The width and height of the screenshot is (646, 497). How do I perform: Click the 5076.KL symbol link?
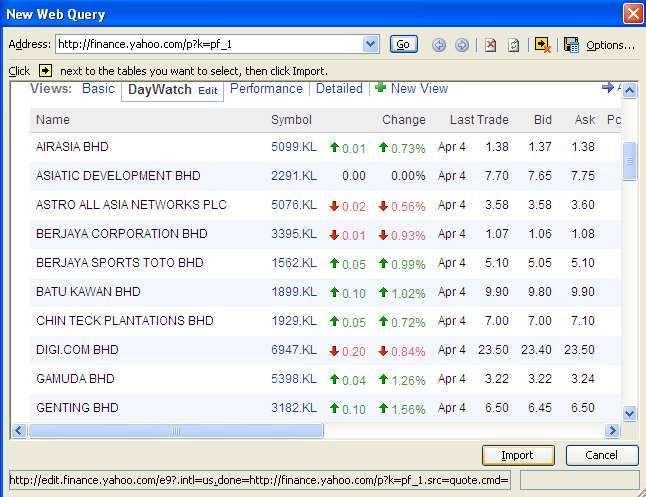(294, 205)
